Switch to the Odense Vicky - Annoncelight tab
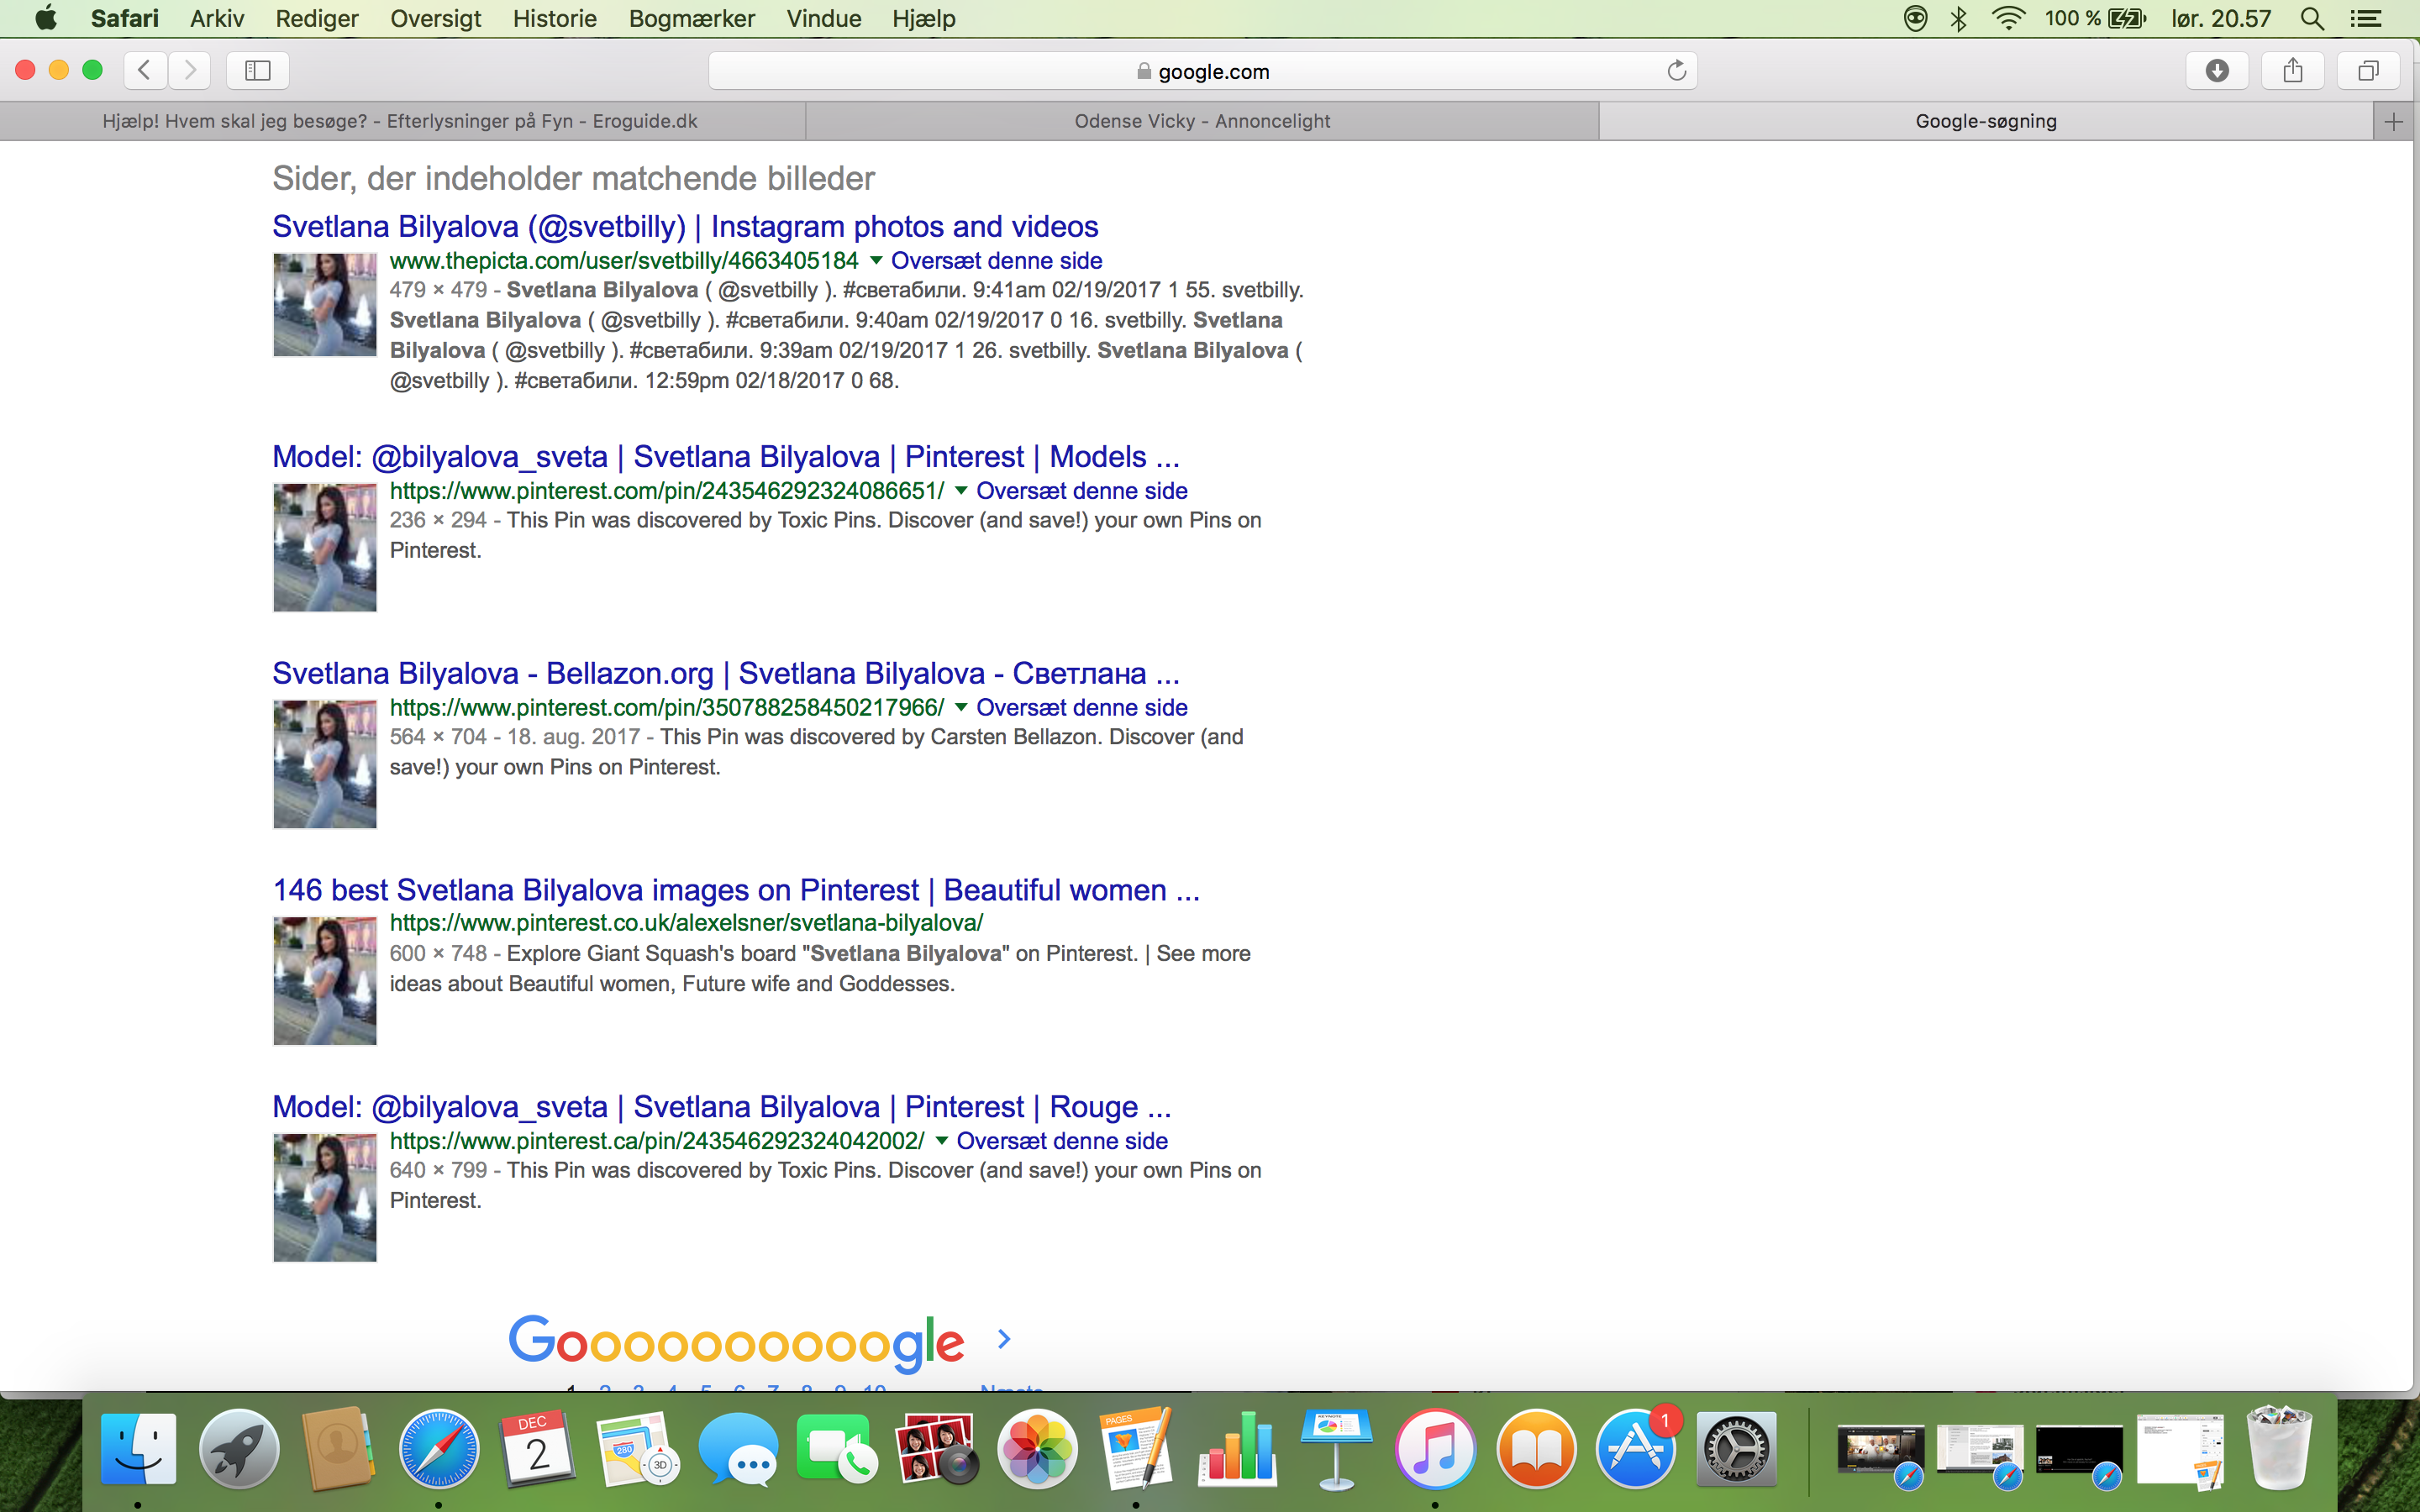2420x1512 pixels. pos(1202,122)
